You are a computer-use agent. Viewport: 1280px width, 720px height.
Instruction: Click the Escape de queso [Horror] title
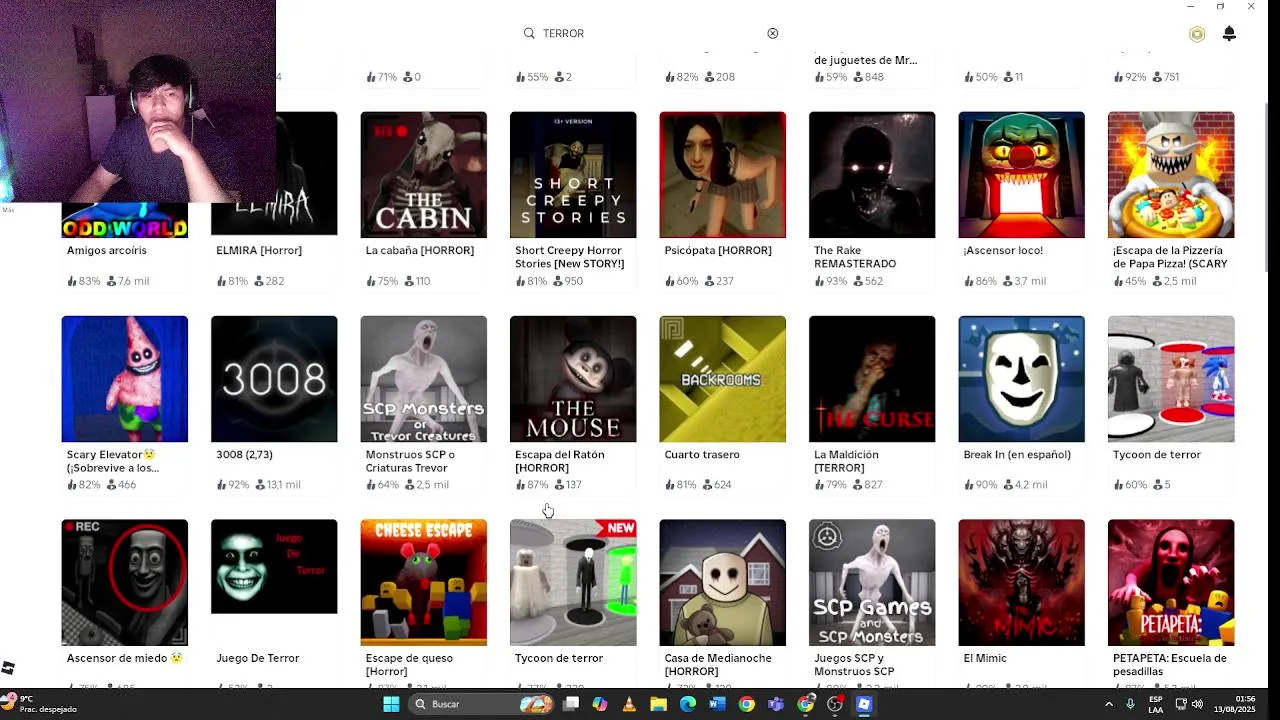(x=409, y=665)
